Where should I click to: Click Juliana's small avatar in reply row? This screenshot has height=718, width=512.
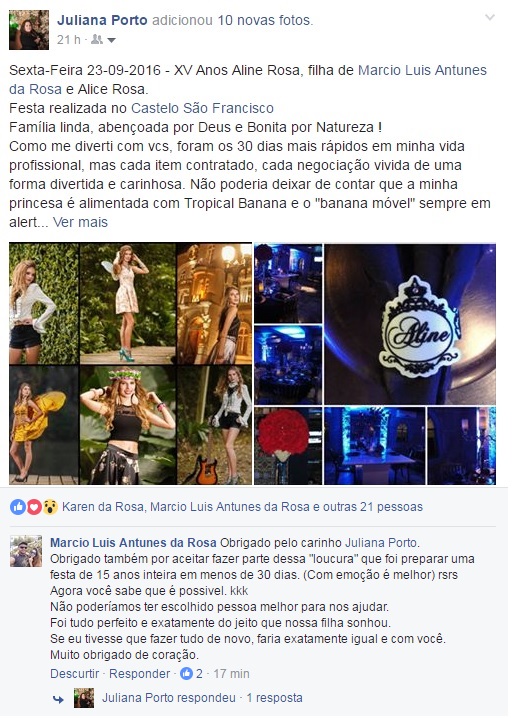[84, 698]
